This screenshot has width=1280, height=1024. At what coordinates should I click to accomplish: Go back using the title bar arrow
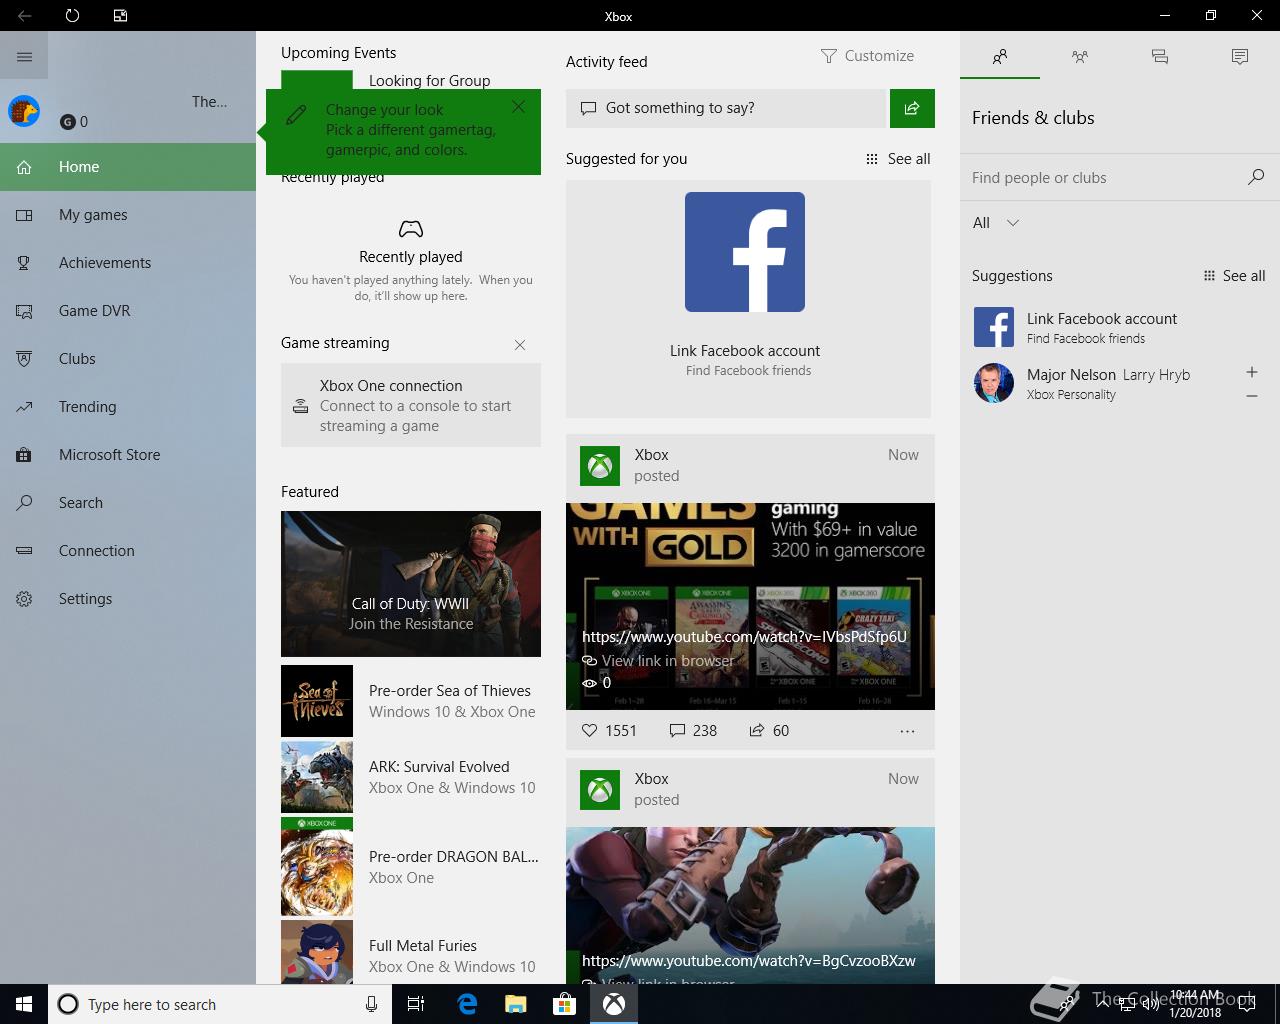(24, 16)
